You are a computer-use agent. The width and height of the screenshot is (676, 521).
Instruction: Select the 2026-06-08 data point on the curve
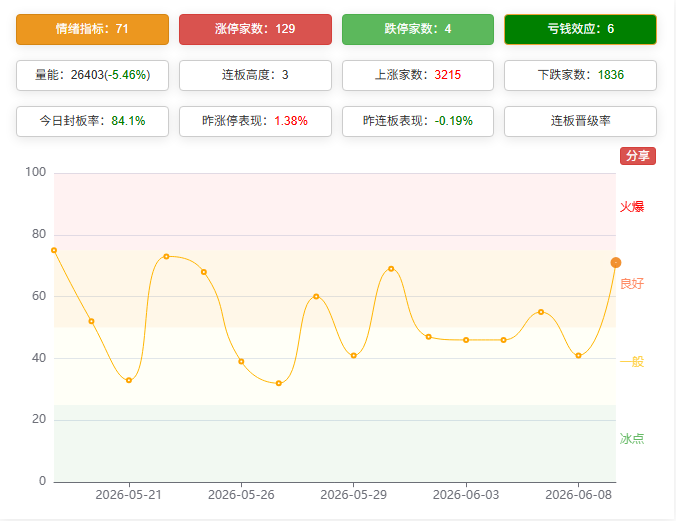pyautogui.click(x=579, y=356)
